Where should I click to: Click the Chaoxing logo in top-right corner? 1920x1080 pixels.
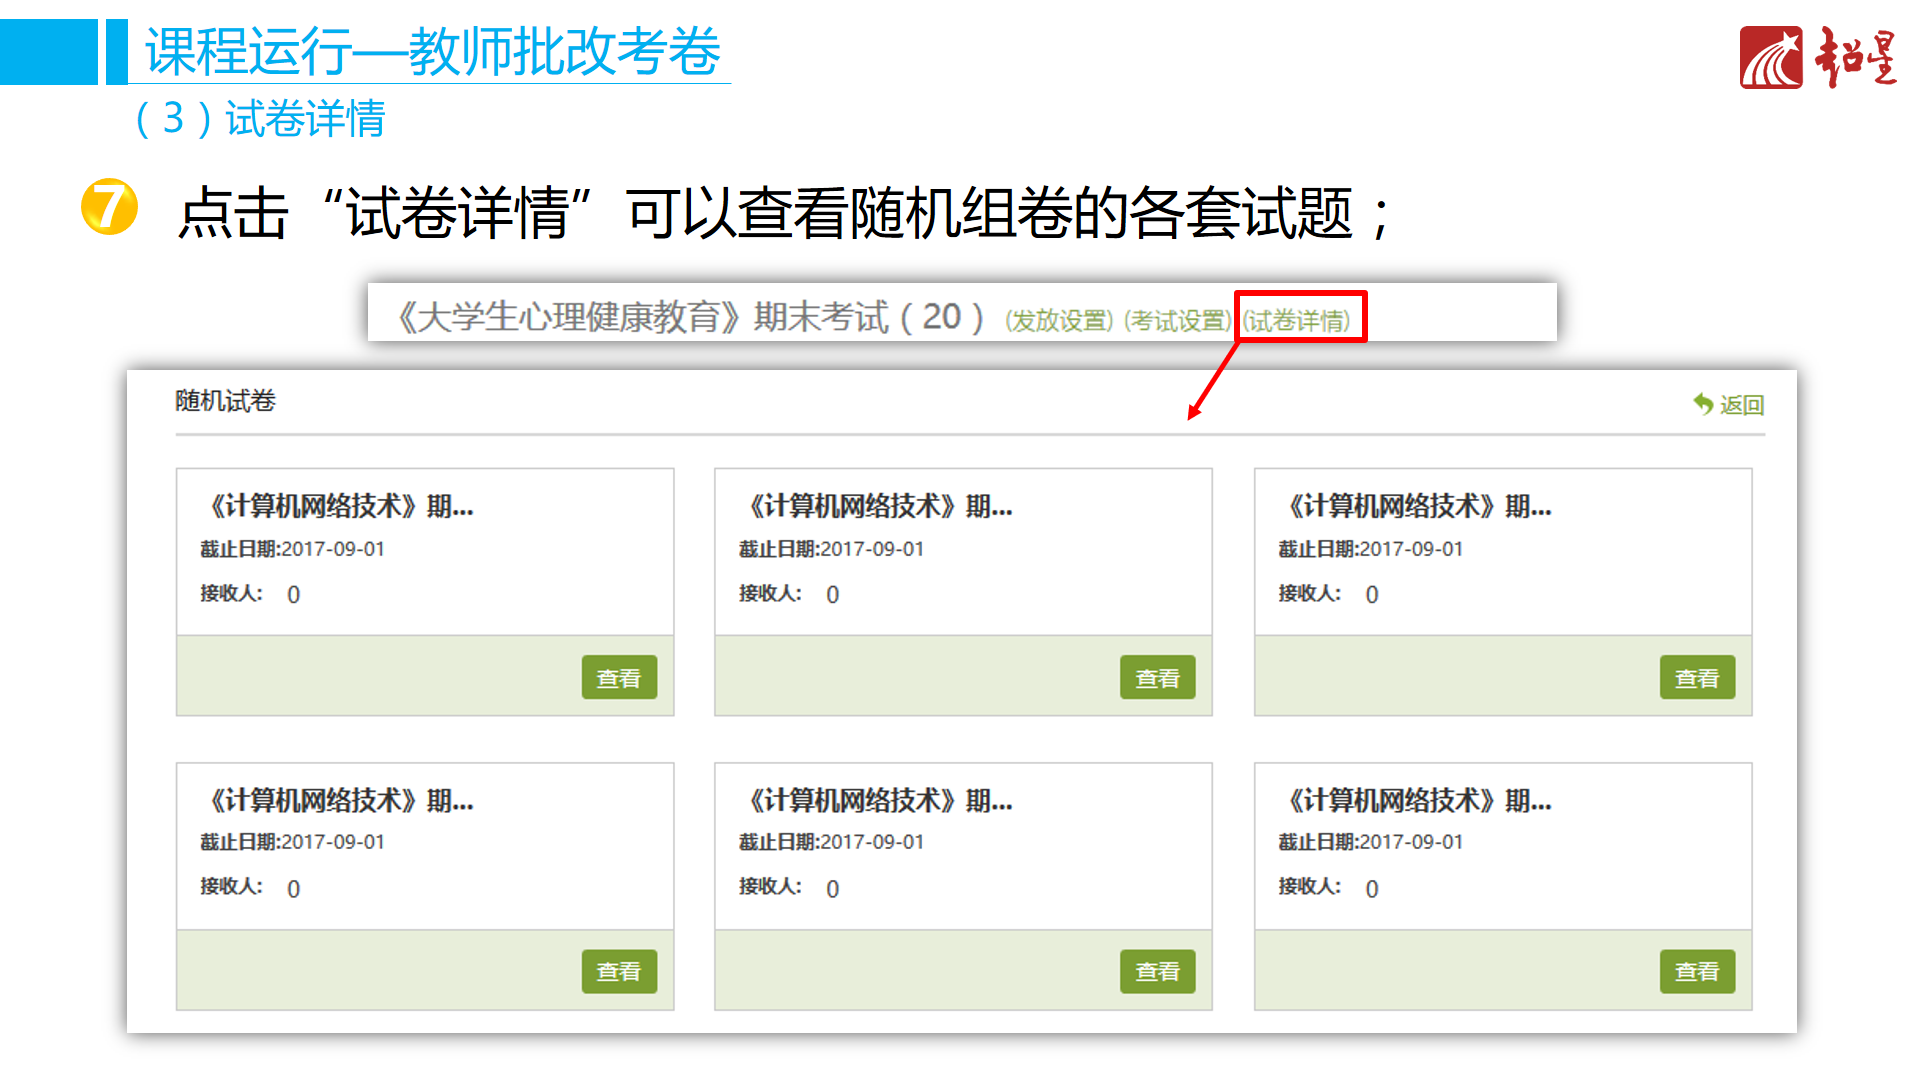coord(1817,57)
